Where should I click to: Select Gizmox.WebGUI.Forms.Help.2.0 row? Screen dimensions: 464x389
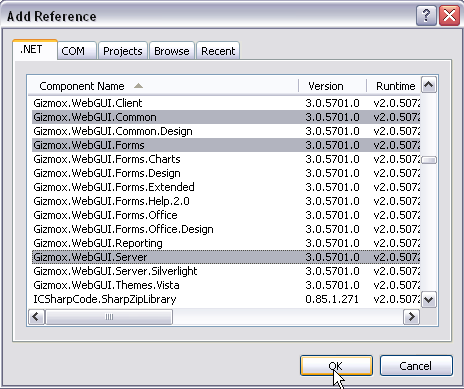pos(226,201)
